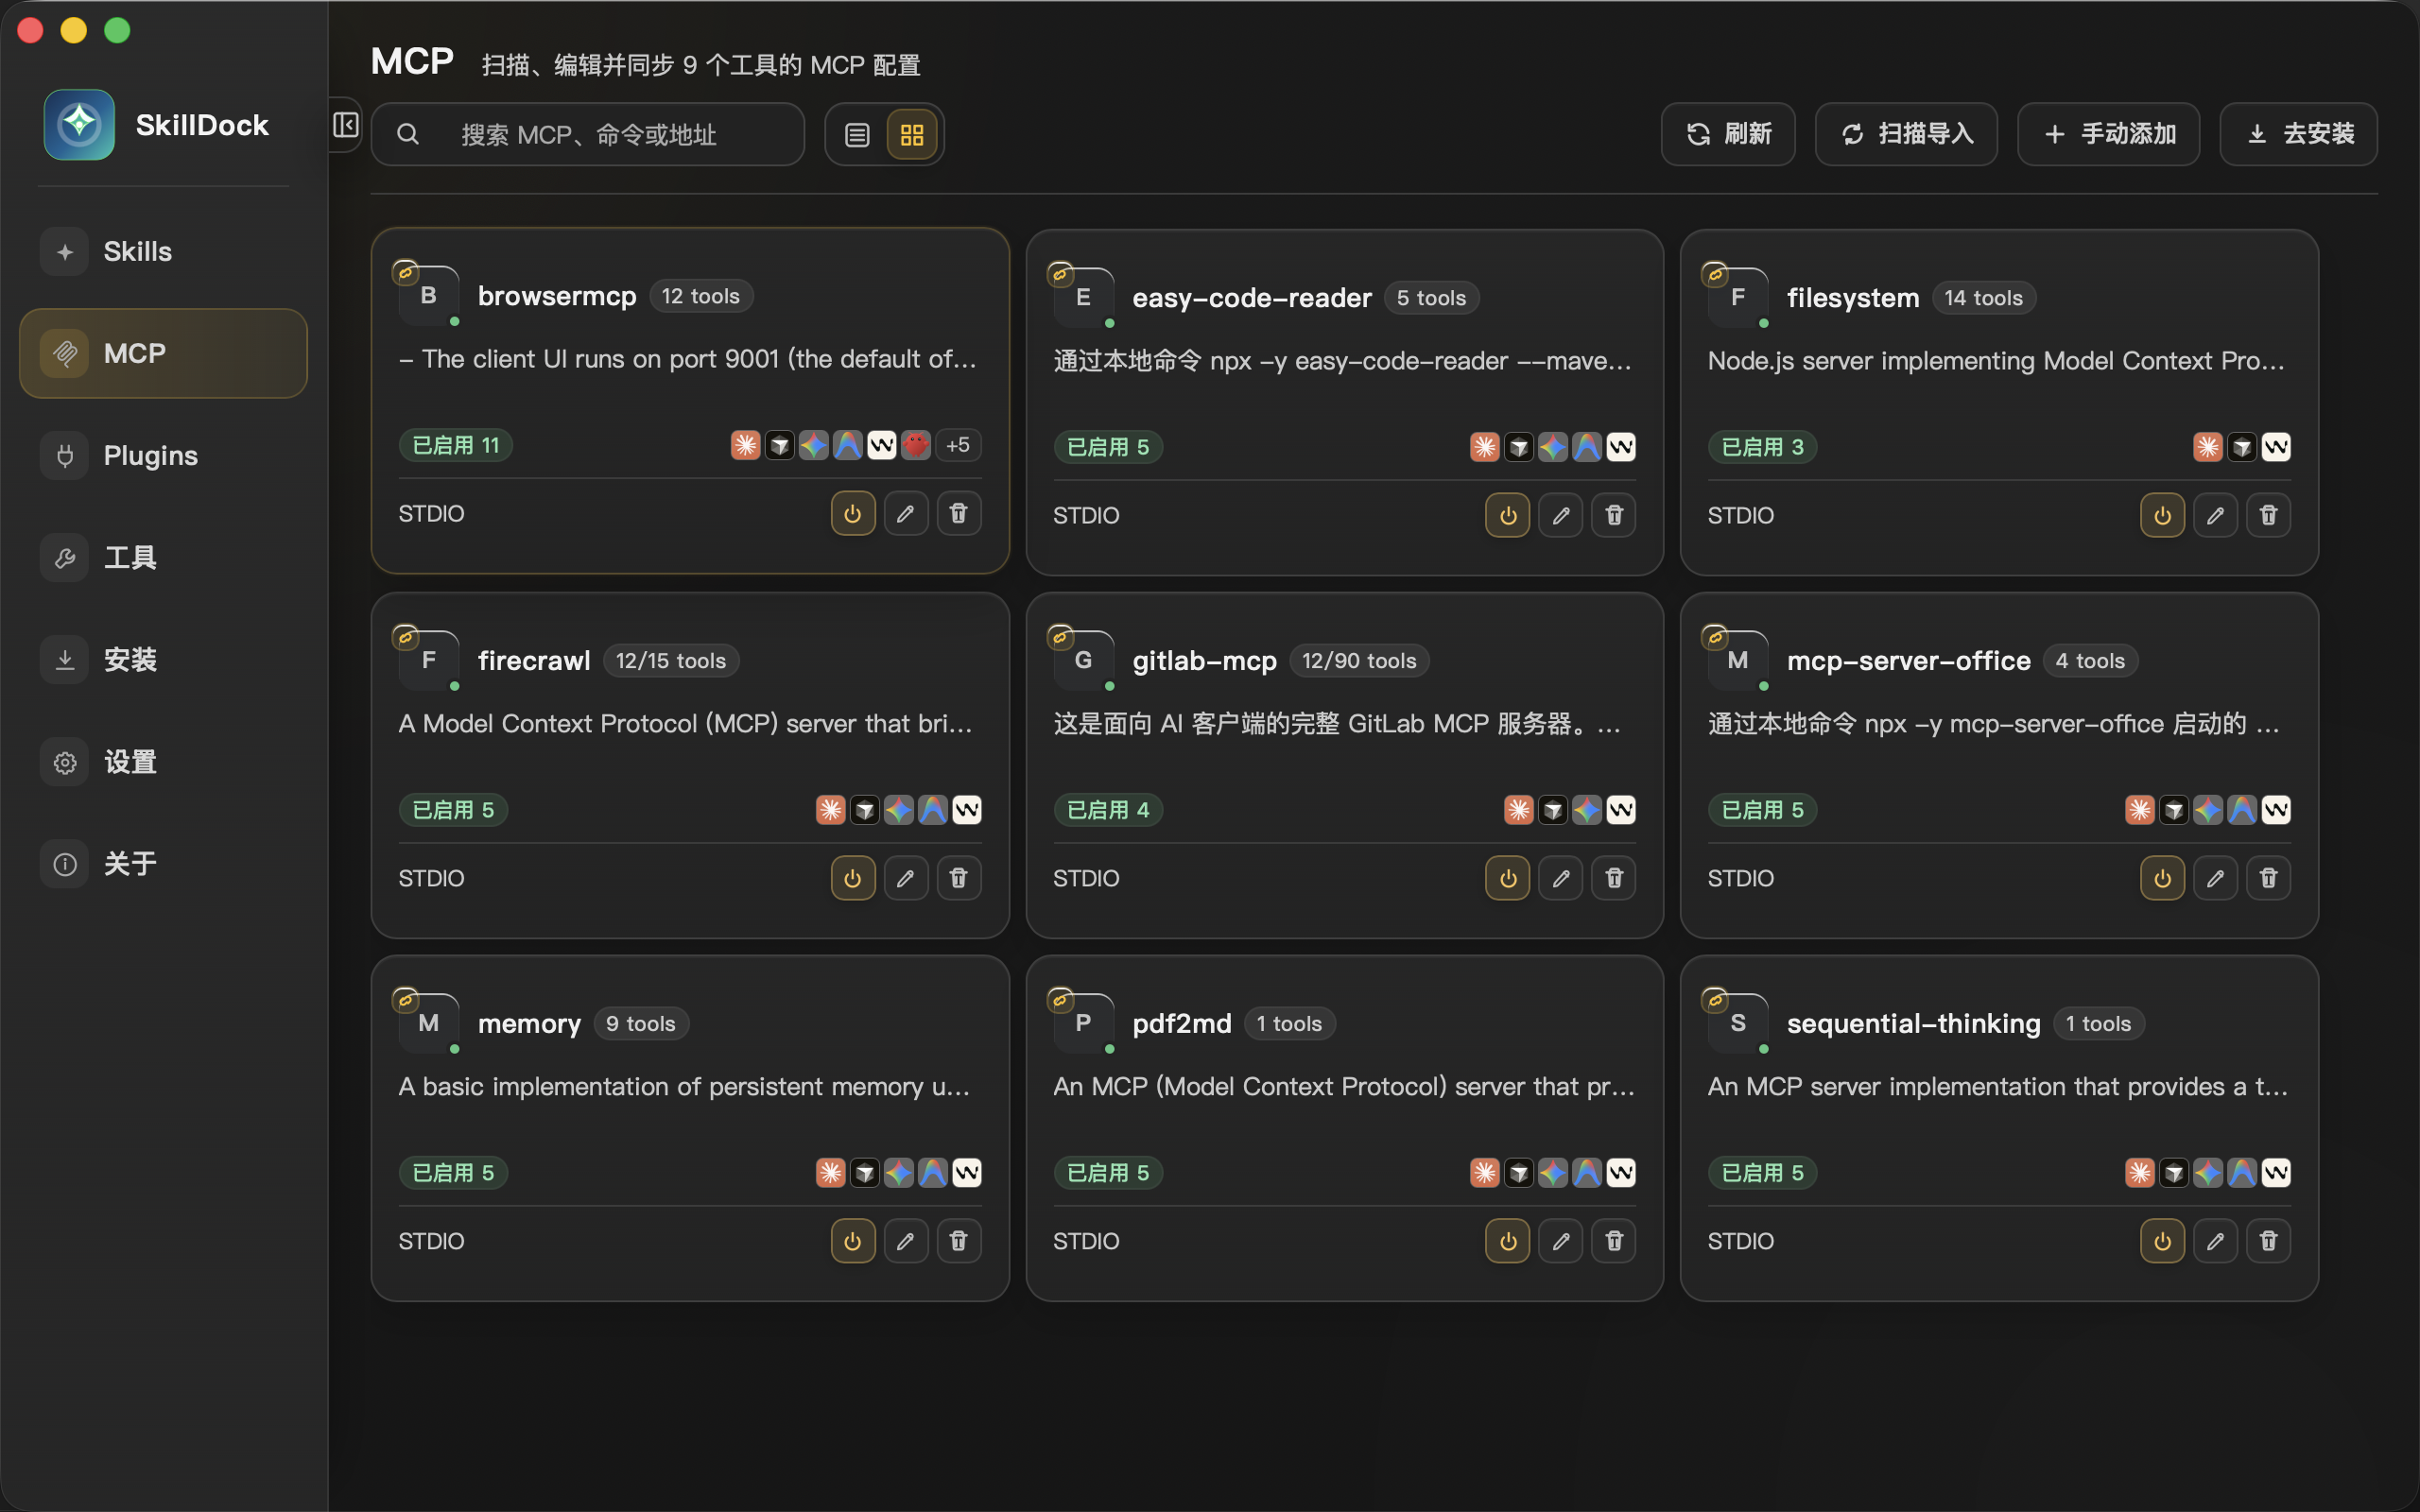Click the 5 tools badge on easy-code-reader

tap(1431, 298)
